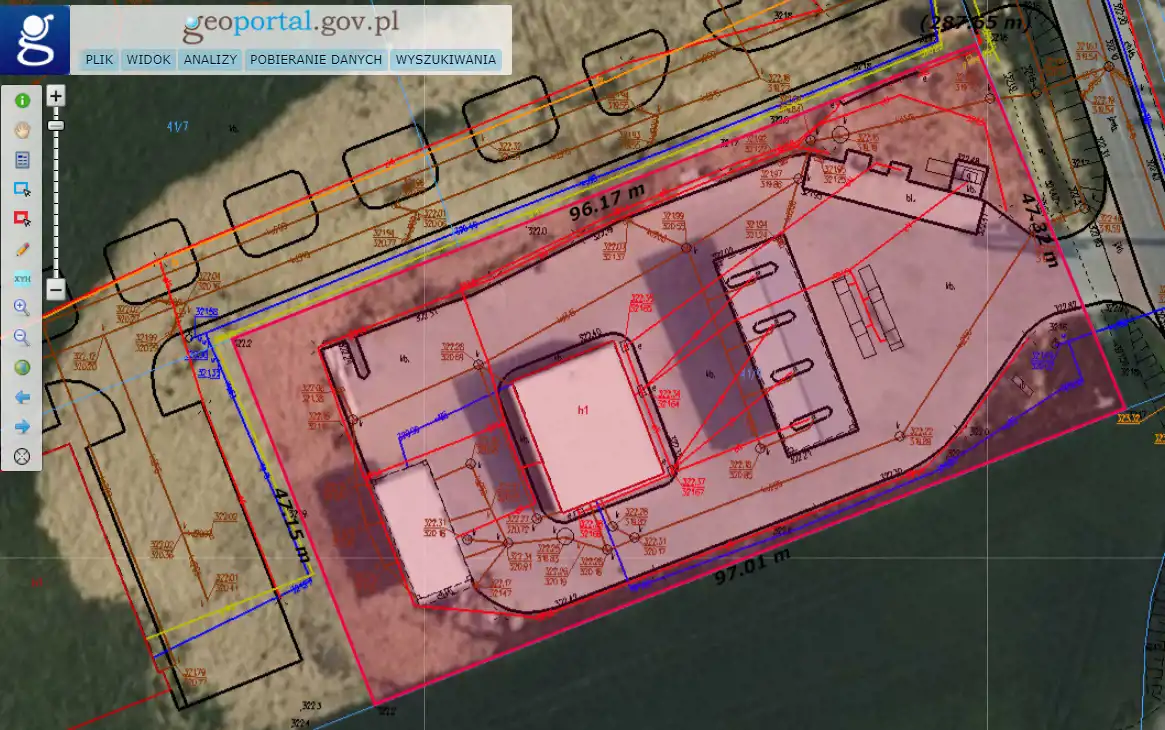The height and width of the screenshot is (730, 1165).
Task: Select the hand pan tool
Action: coord(22,130)
